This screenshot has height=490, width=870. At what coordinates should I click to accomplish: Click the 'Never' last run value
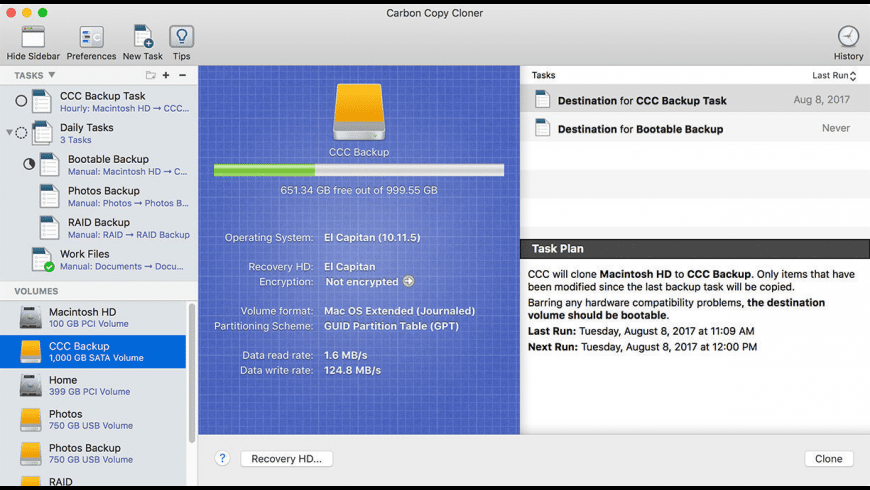pos(836,128)
